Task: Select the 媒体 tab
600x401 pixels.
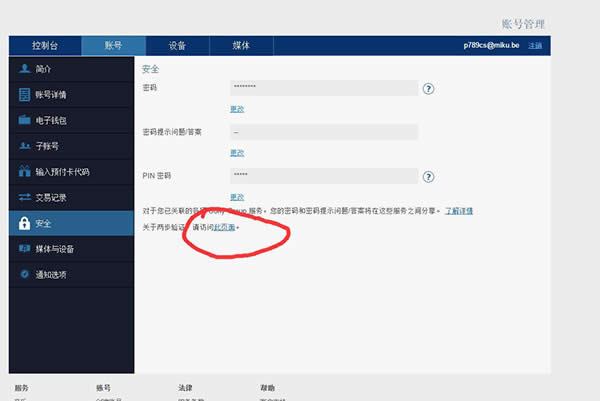Action: coord(241,46)
